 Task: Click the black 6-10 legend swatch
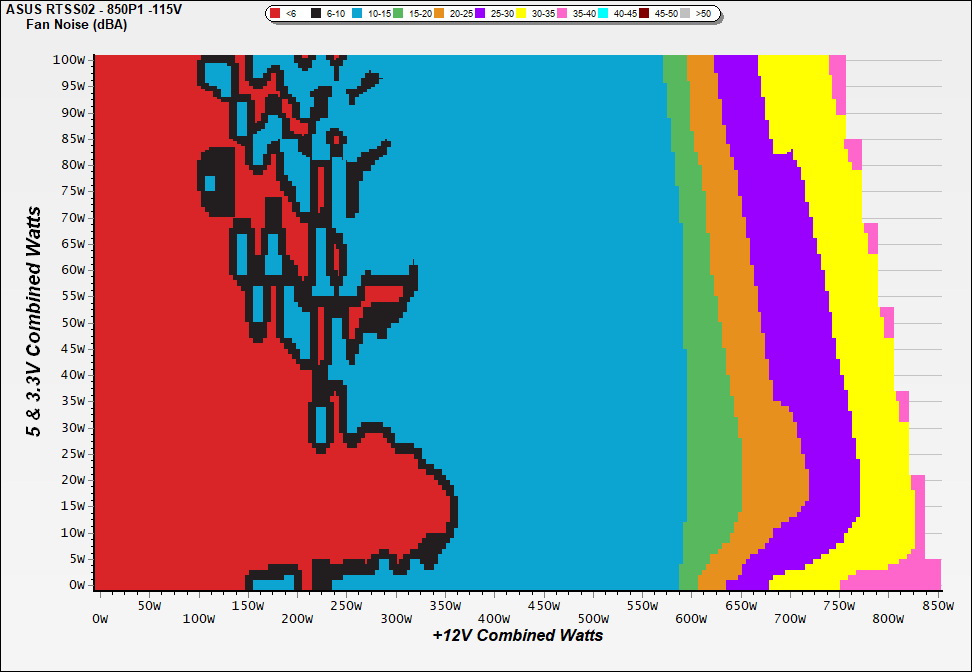tap(316, 14)
